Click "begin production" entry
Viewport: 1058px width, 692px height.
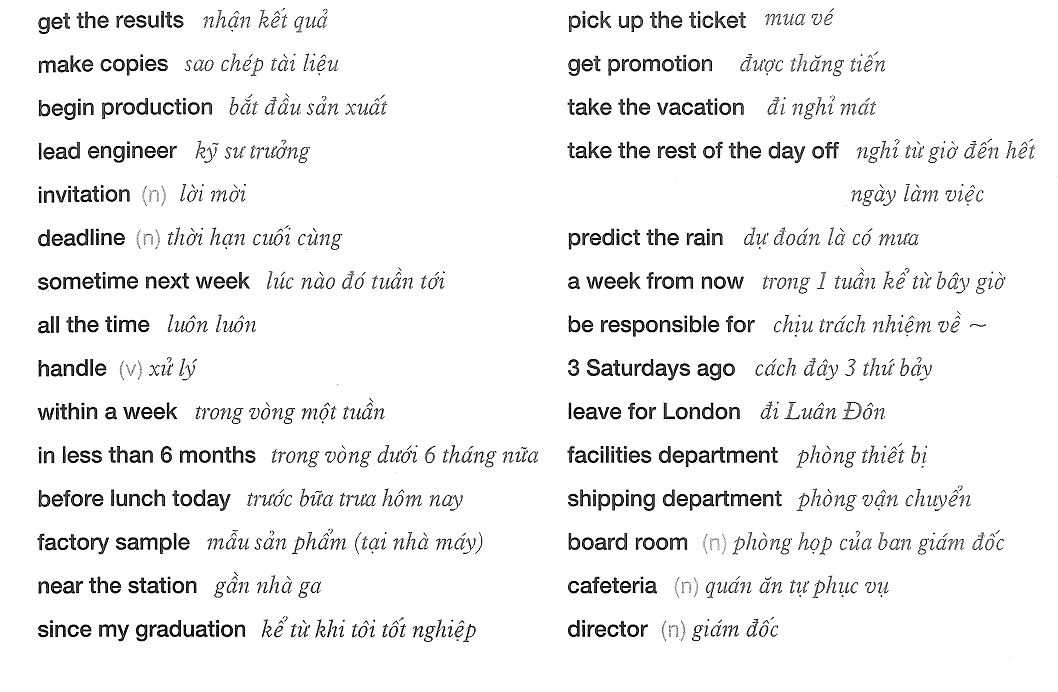pos(125,108)
